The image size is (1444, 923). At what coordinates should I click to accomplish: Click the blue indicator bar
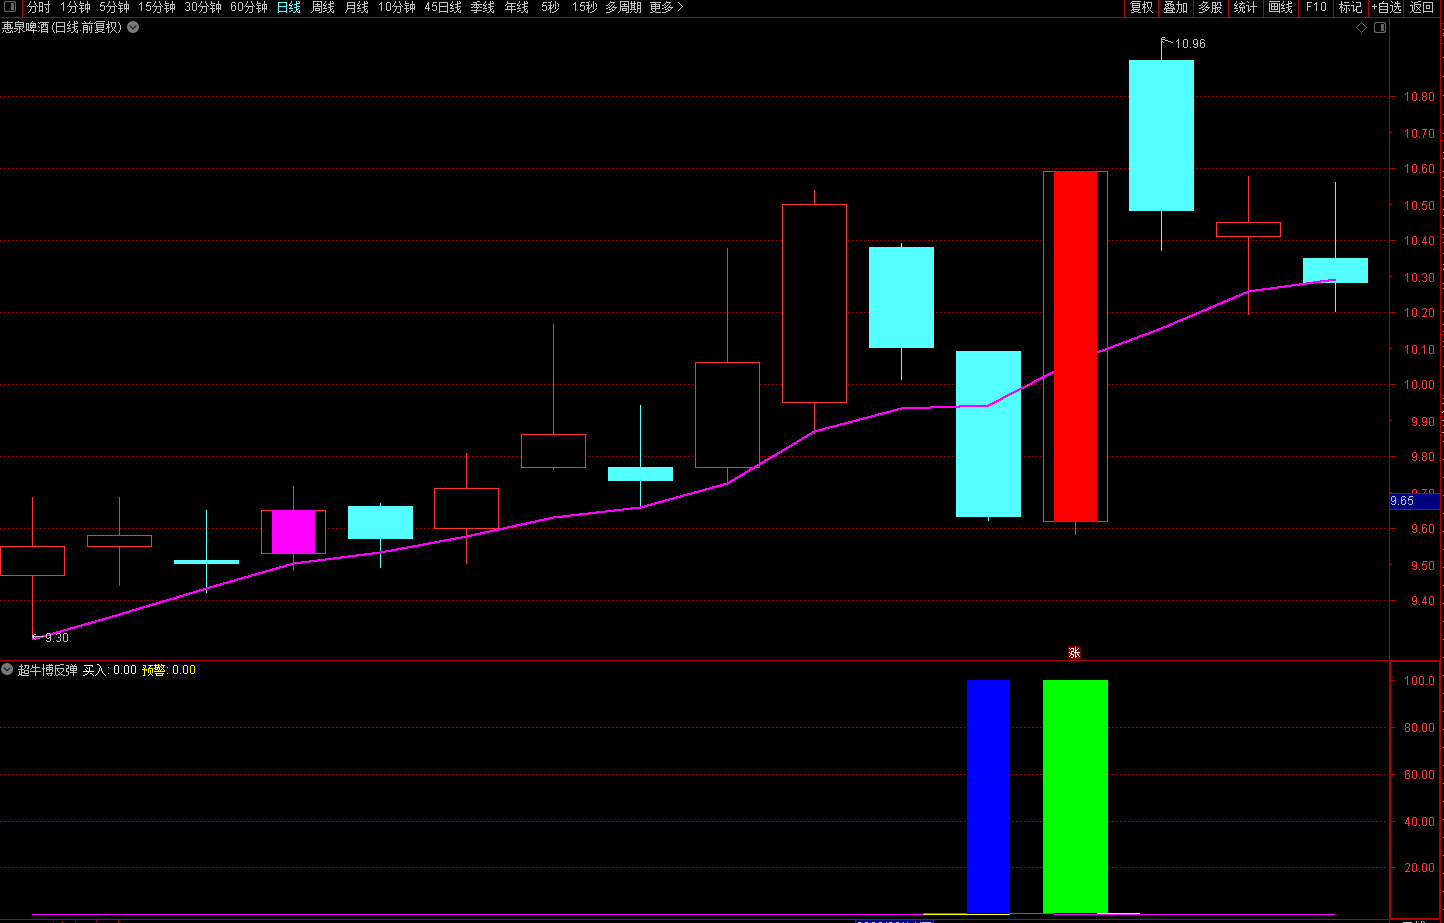988,796
